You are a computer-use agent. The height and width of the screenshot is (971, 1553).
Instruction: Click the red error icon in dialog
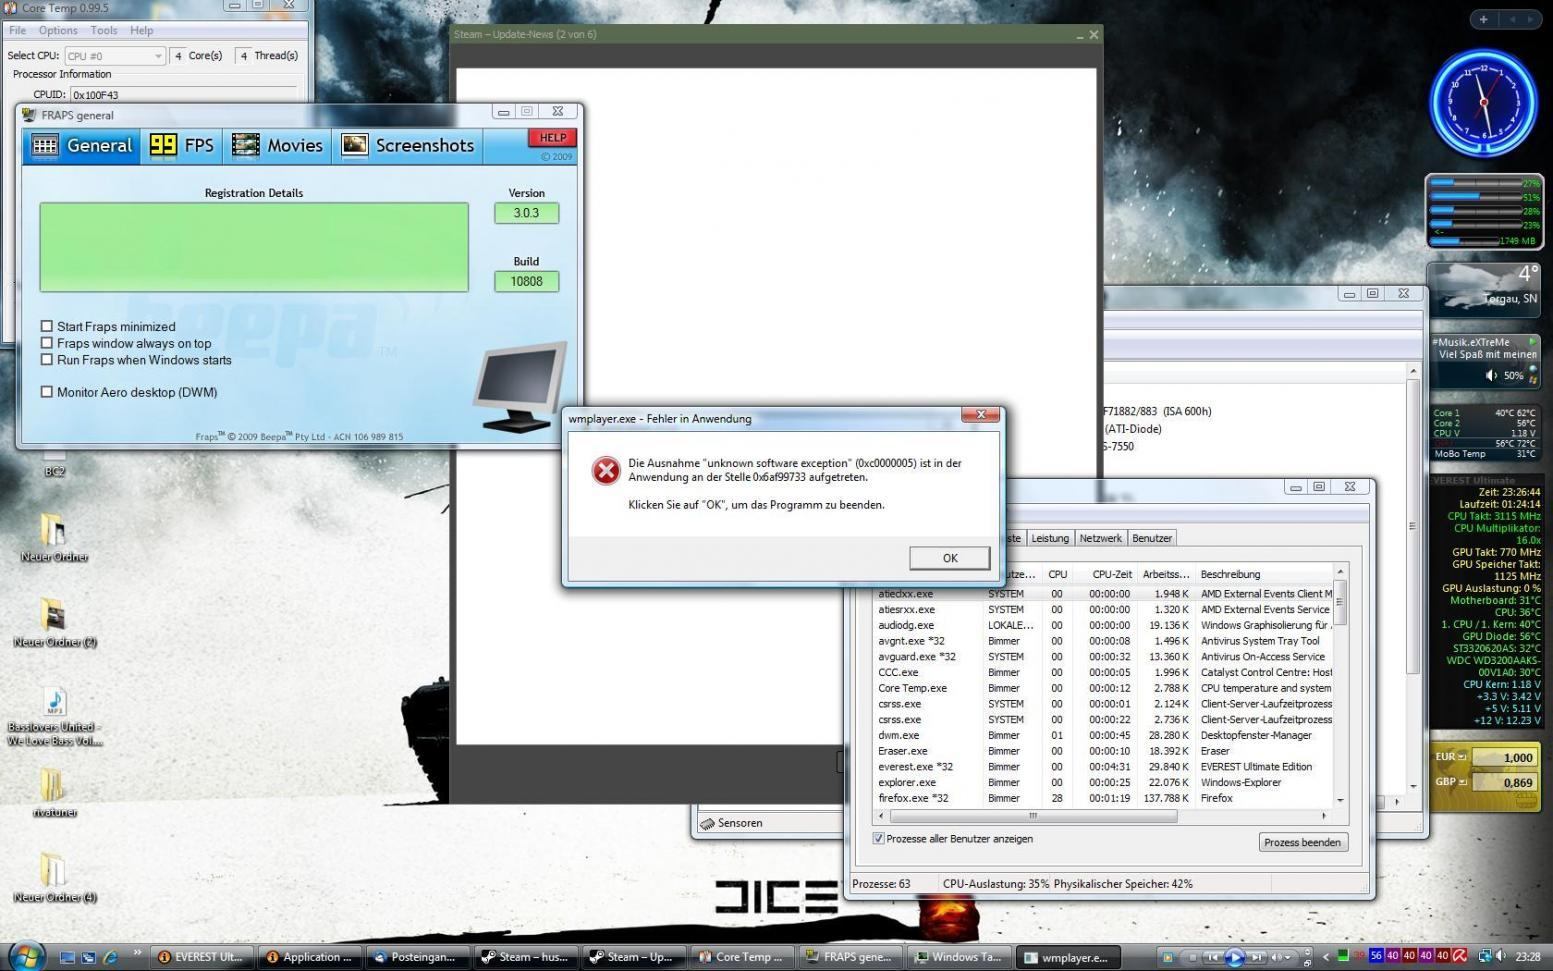[x=606, y=470]
